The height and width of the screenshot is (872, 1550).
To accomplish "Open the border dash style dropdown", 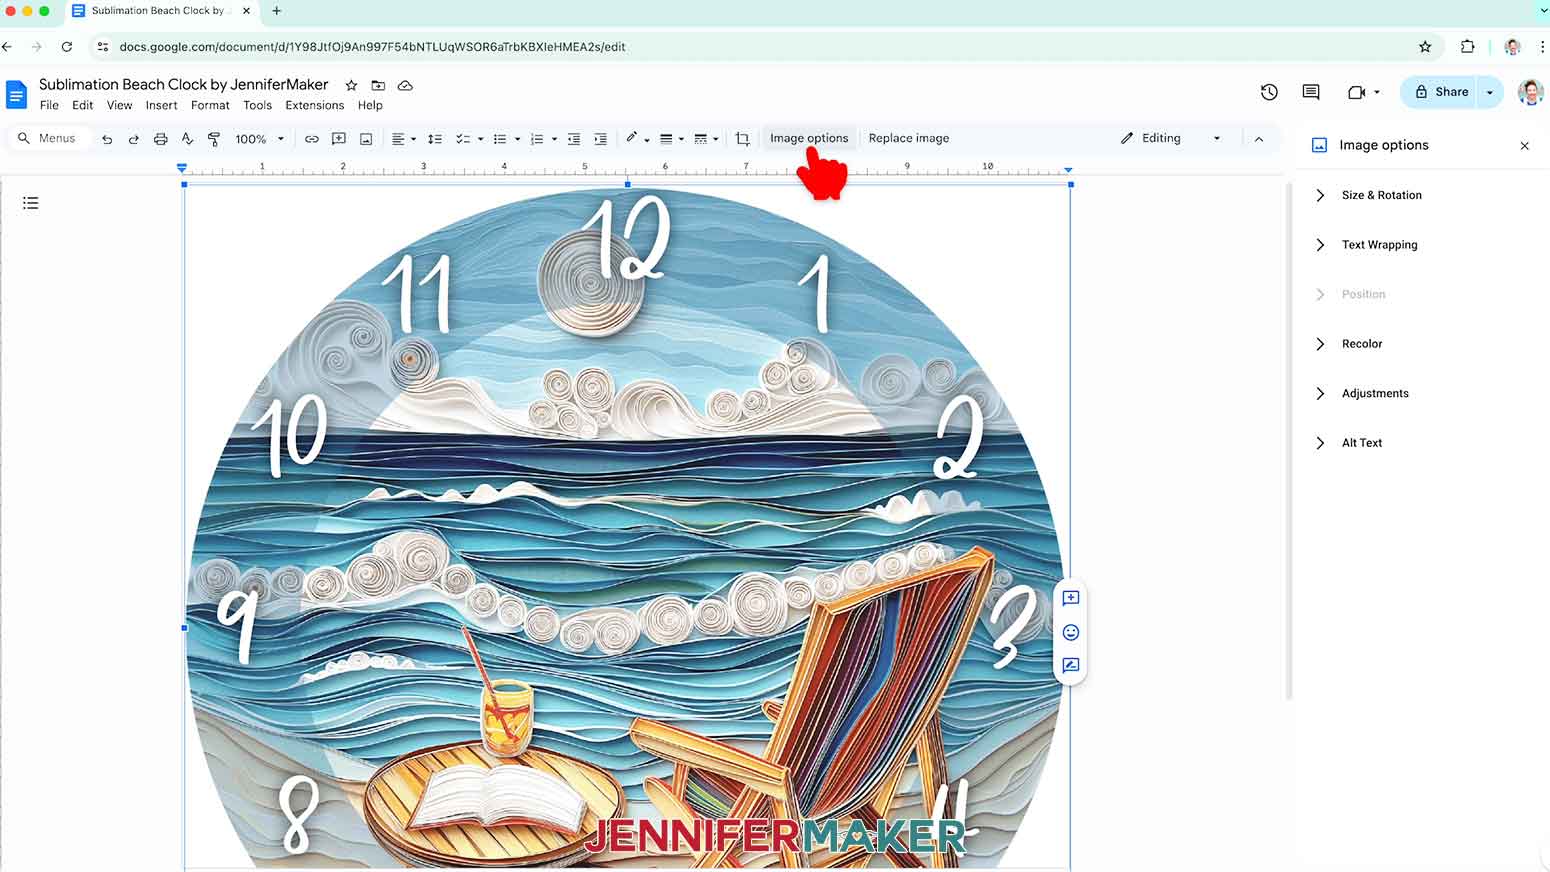I will (x=706, y=139).
